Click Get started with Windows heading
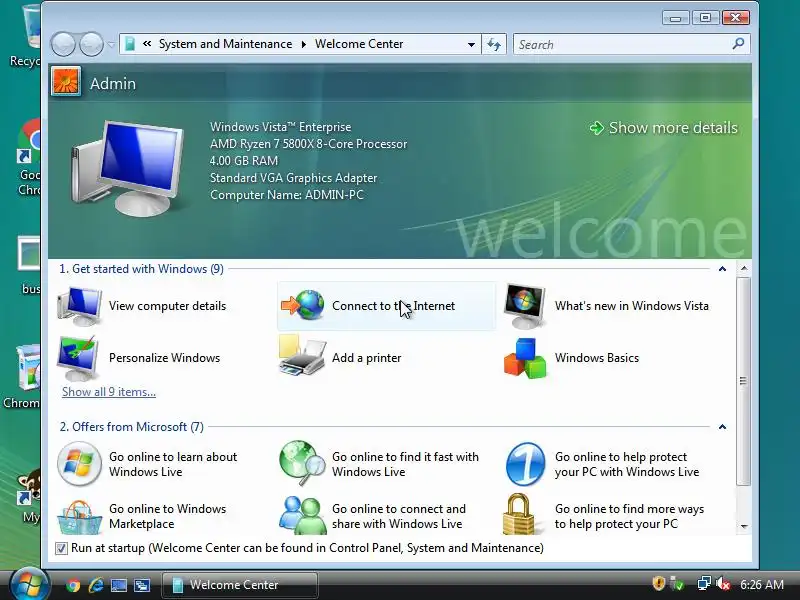The image size is (800, 600). [x=141, y=269]
